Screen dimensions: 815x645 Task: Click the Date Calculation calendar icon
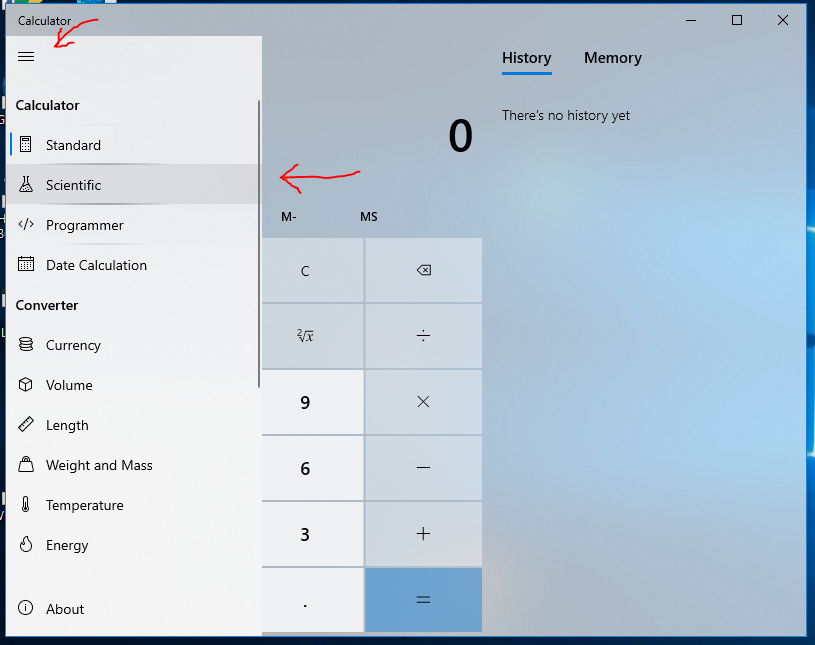coord(25,264)
